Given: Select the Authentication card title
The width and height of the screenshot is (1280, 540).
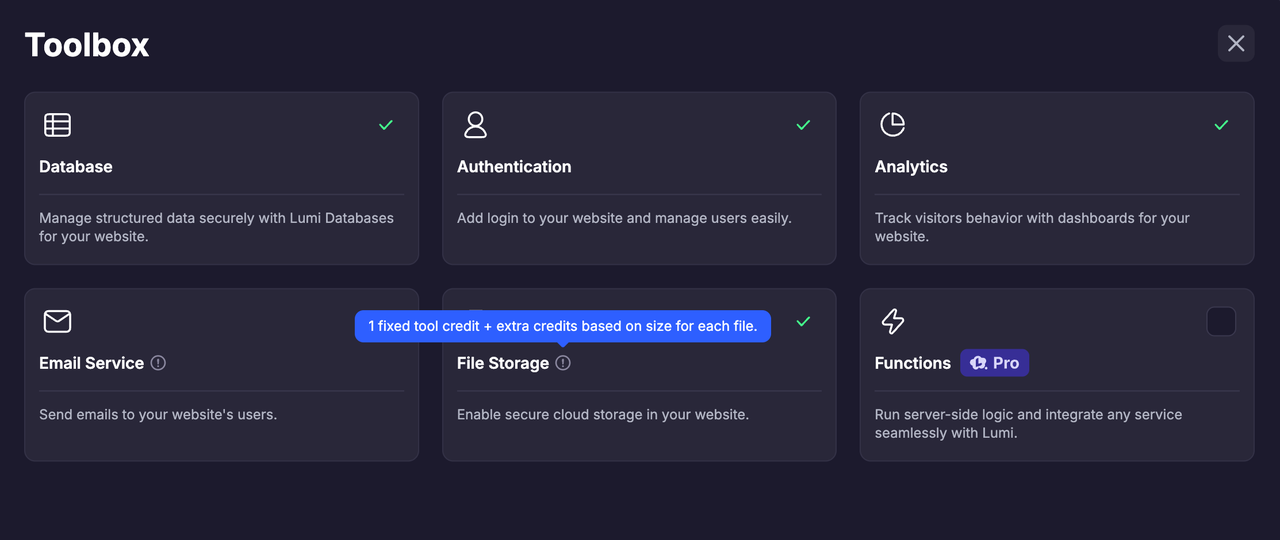Looking at the screenshot, I should tap(514, 167).
